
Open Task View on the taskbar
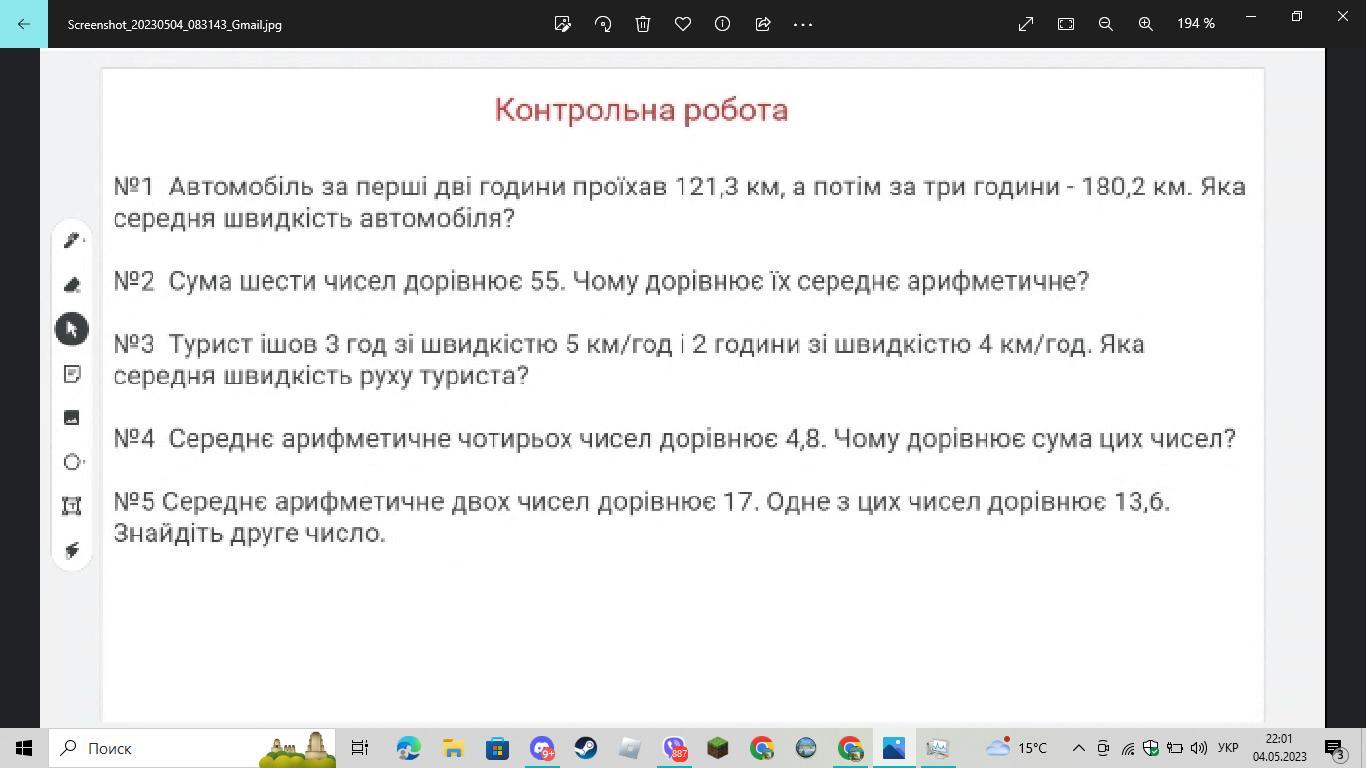point(360,748)
